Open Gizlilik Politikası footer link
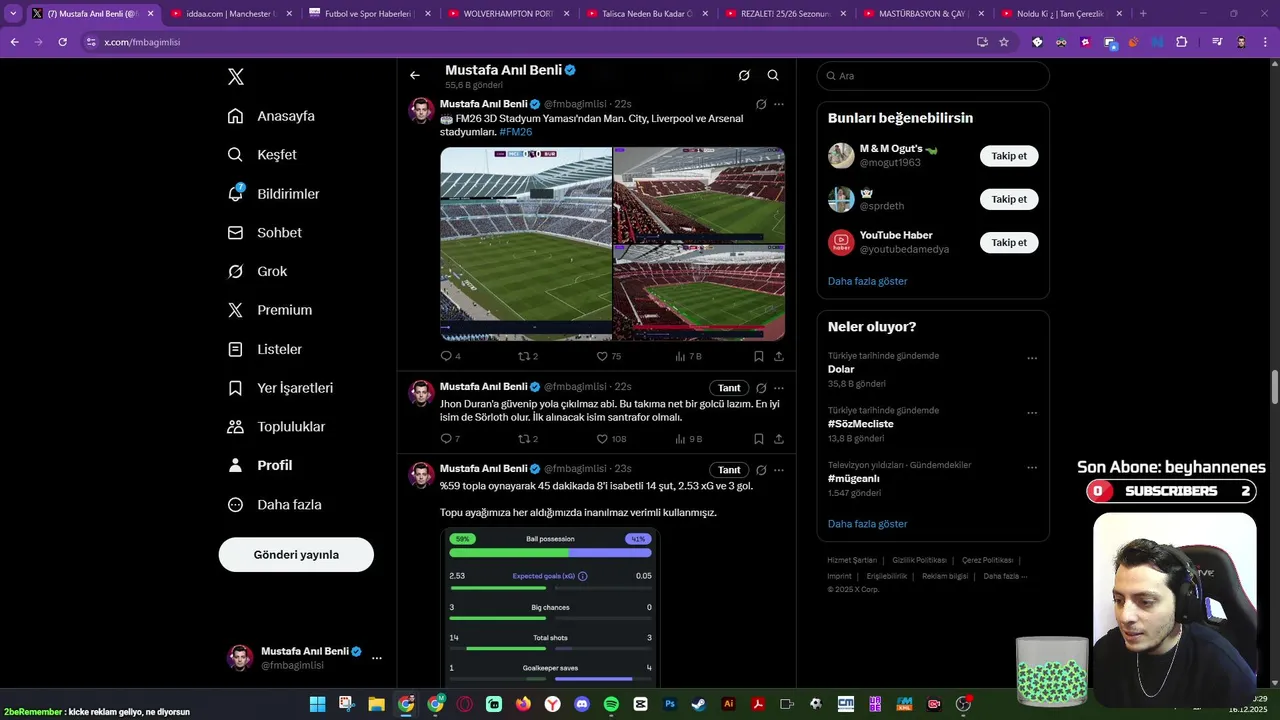This screenshot has width=1280, height=720. 919,560
